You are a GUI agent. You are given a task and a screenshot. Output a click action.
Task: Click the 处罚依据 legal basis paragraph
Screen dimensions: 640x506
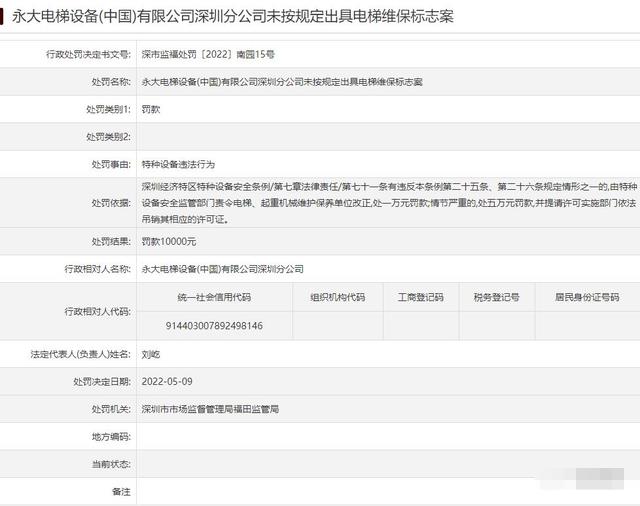click(x=385, y=202)
